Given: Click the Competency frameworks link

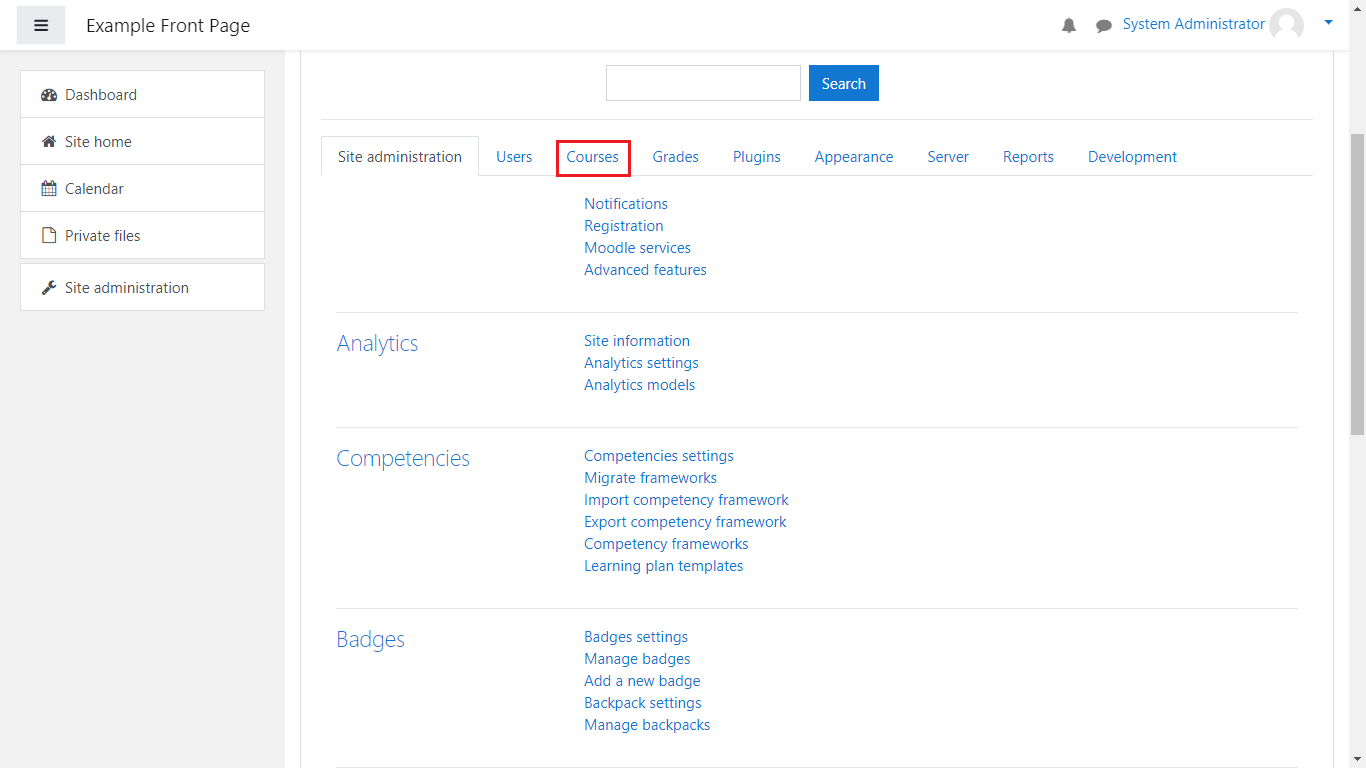Looking at the screenshot, I should (666, 544).
